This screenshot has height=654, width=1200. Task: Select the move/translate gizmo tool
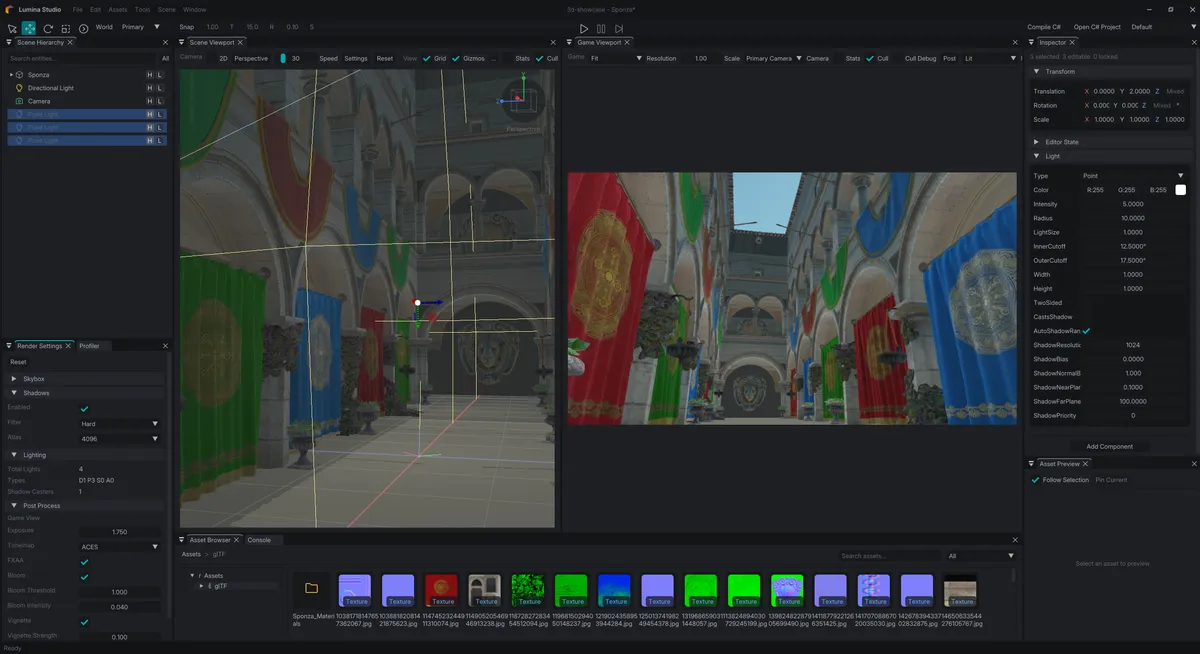[29, 28]
